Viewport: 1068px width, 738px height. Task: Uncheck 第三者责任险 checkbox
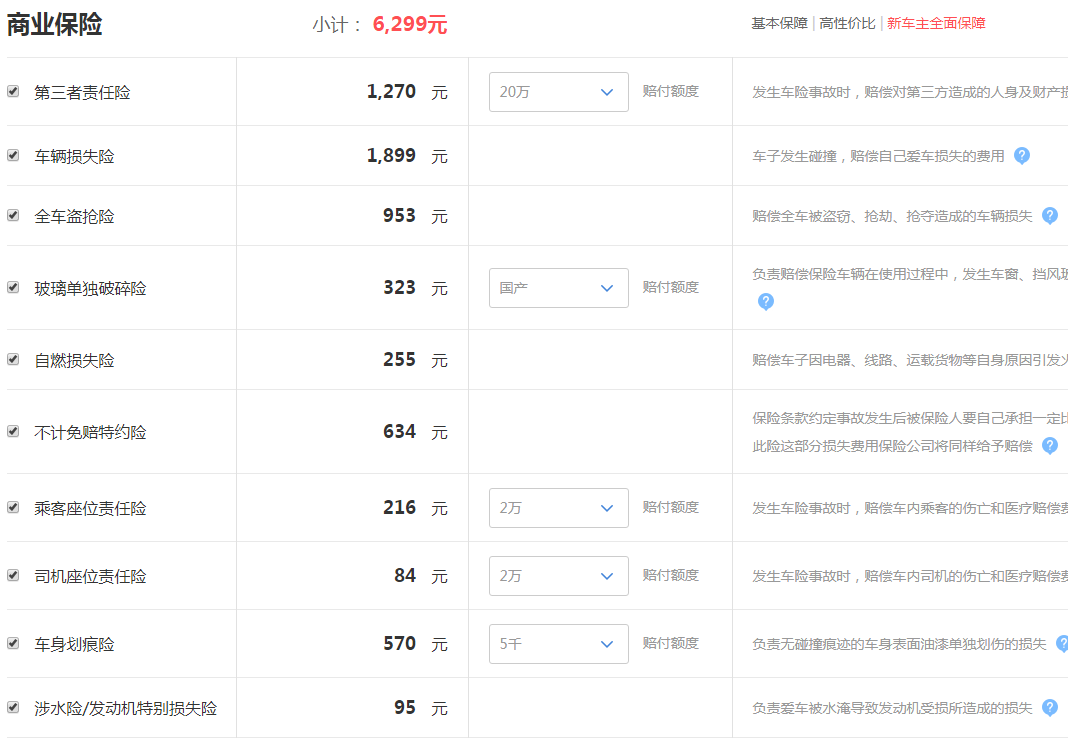[13, 91]
